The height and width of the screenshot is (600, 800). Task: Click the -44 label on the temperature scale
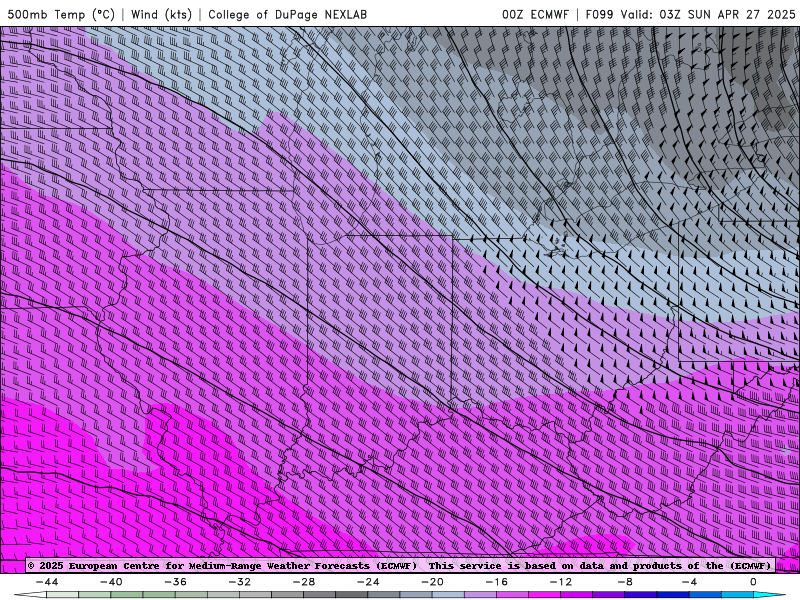point(47,582)
